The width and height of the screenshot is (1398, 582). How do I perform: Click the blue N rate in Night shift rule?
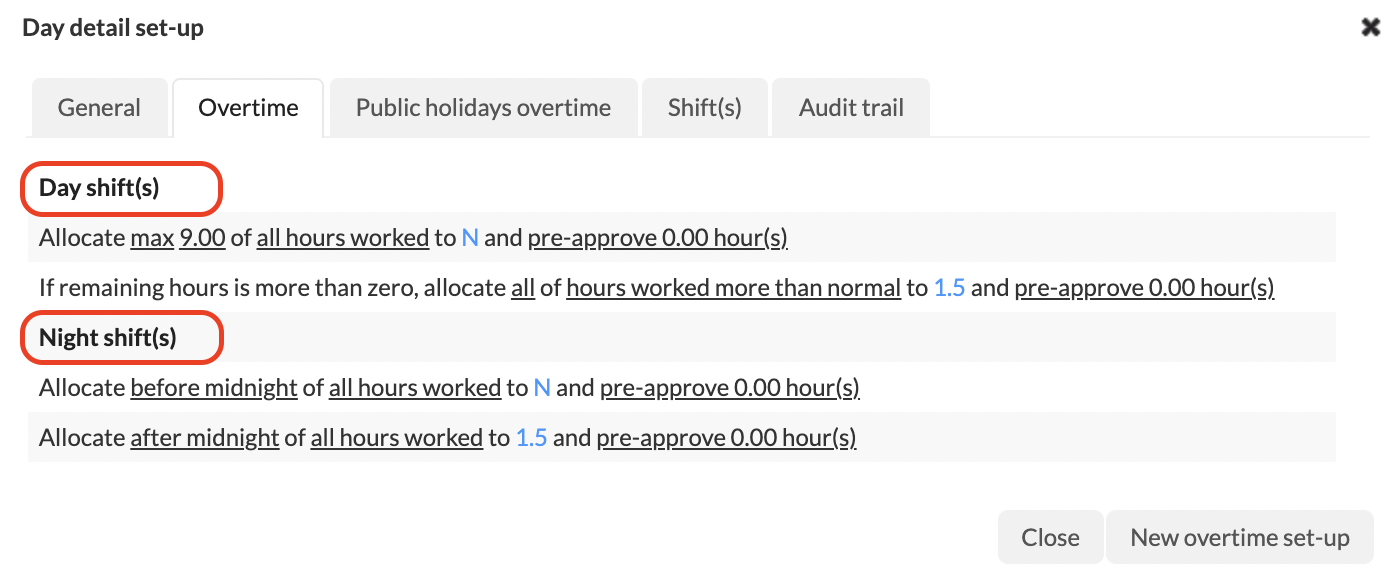tap(542, 388)
